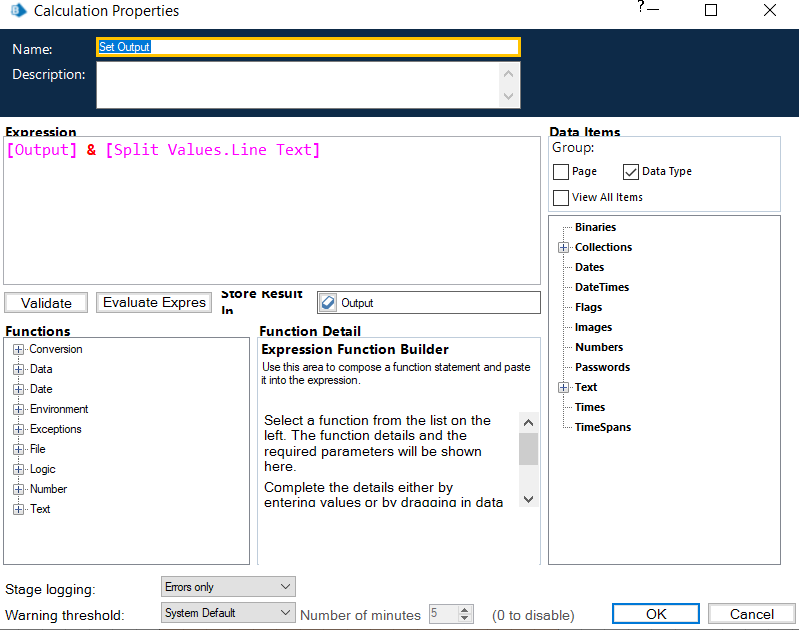Tick the View All Items checkbox
This screenshot has width=799, height=630.
pyautogui.click(x=561, y=198)
